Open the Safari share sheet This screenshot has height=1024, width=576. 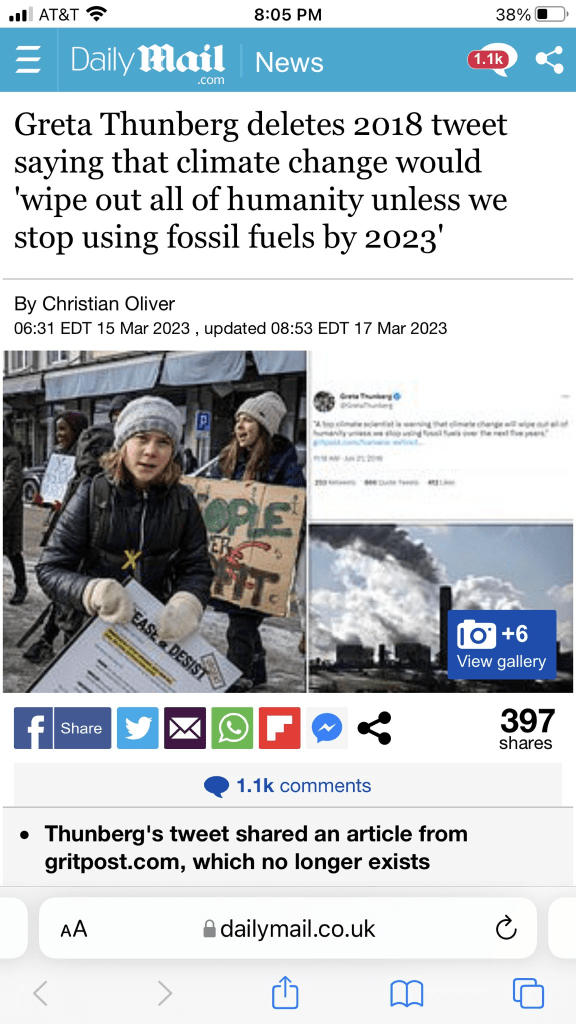pos(285,994)
